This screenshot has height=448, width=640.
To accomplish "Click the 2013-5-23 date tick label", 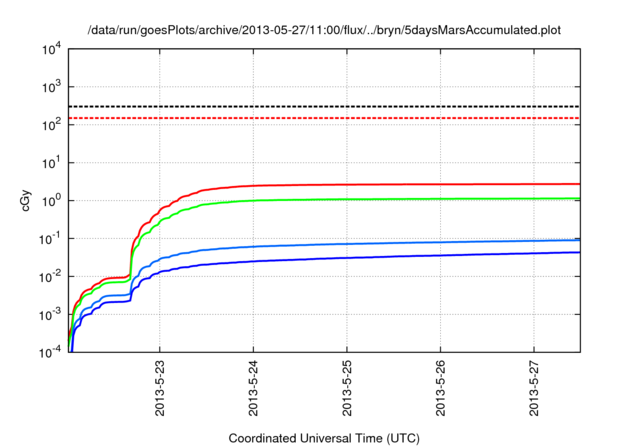I will point(160,388).
